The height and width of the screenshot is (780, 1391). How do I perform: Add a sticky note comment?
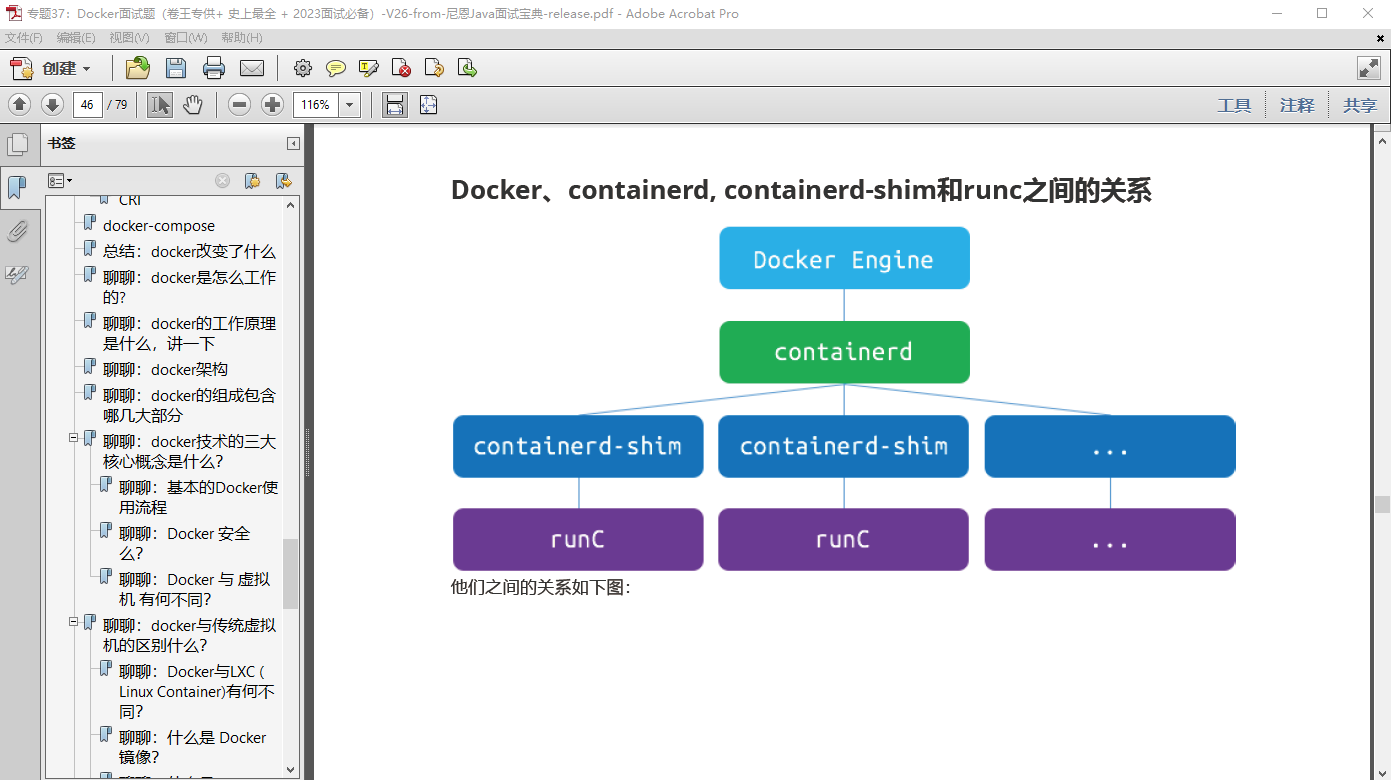336,68
